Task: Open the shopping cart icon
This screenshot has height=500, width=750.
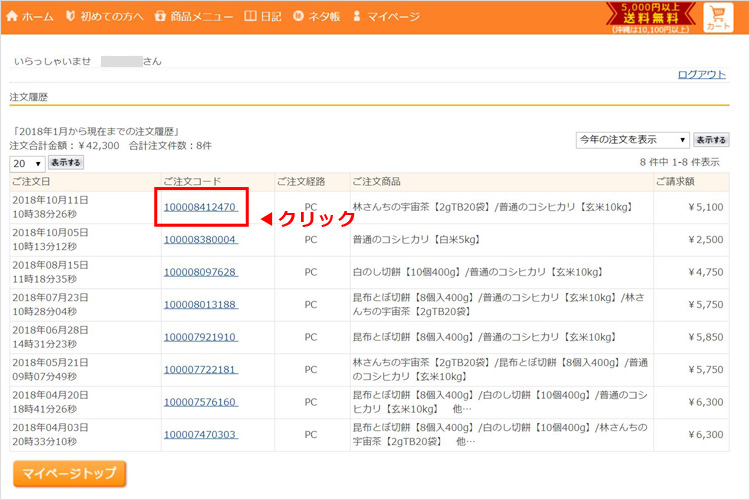Action: (x=718, y=17)
